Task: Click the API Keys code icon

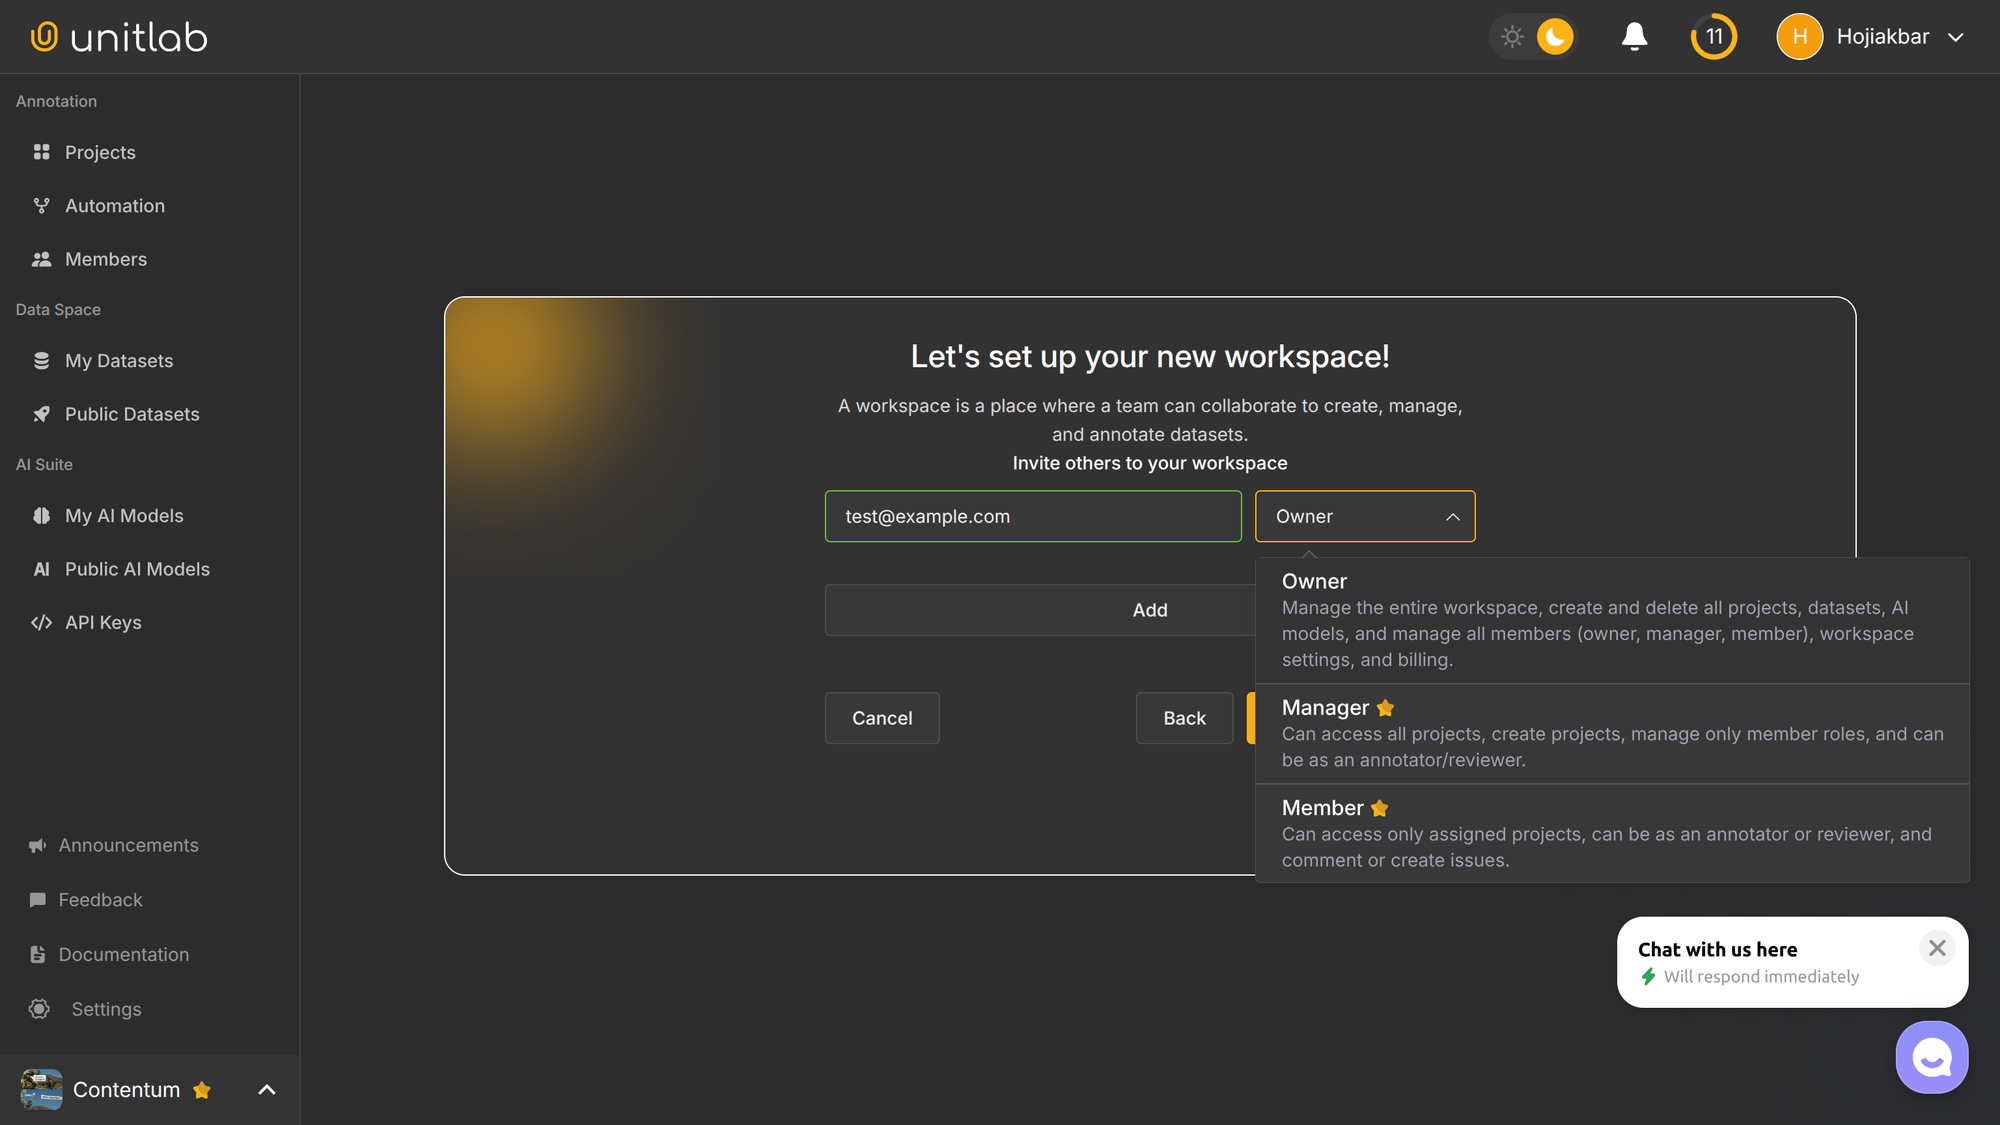Action: point(41,623)
